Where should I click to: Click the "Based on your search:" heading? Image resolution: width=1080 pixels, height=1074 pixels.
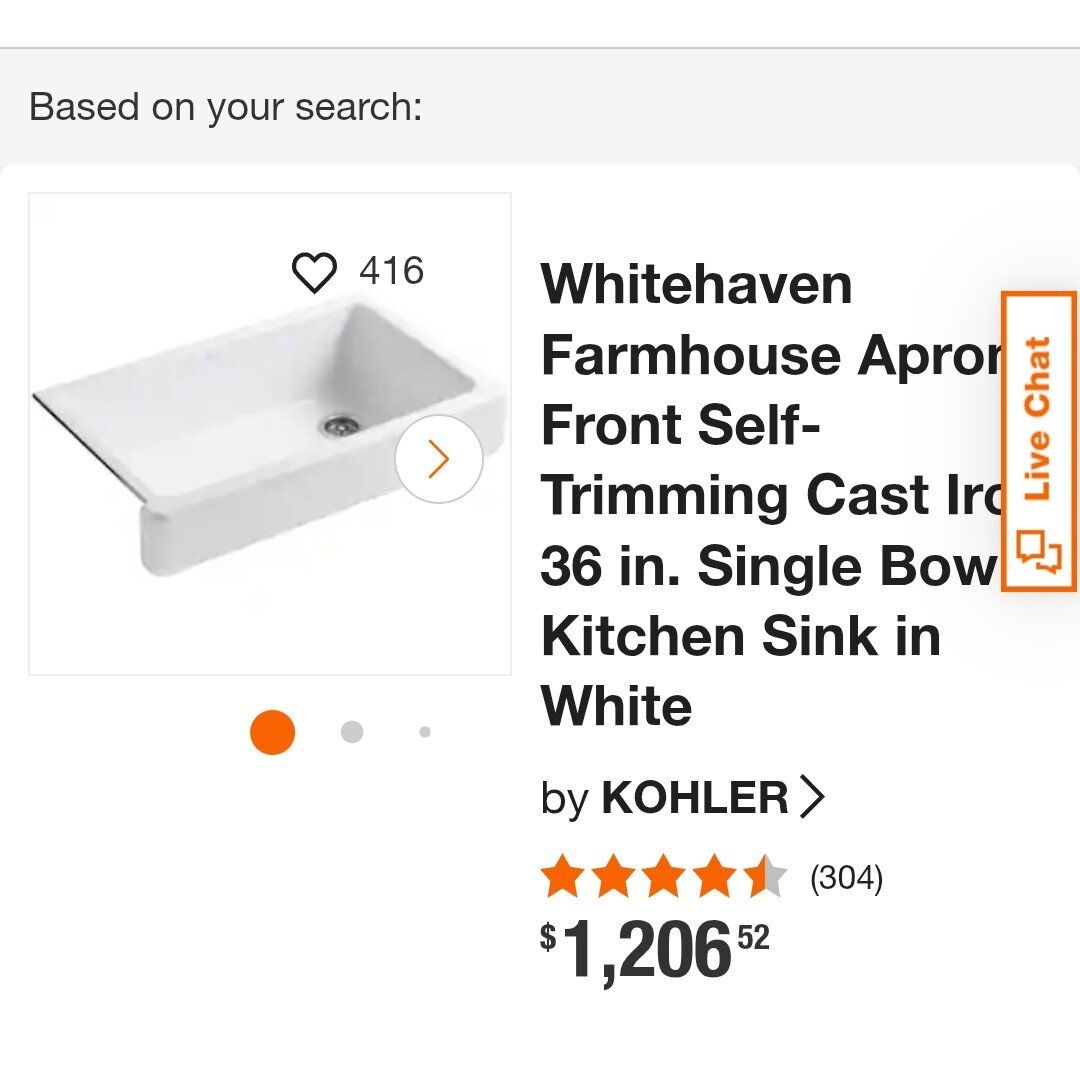(226, 106)
